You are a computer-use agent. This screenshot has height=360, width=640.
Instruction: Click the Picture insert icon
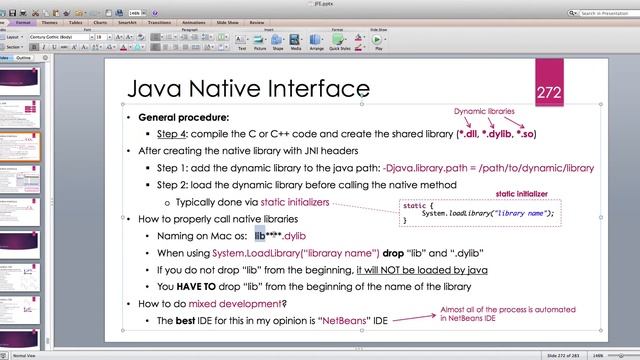click(x=259, y=40)
